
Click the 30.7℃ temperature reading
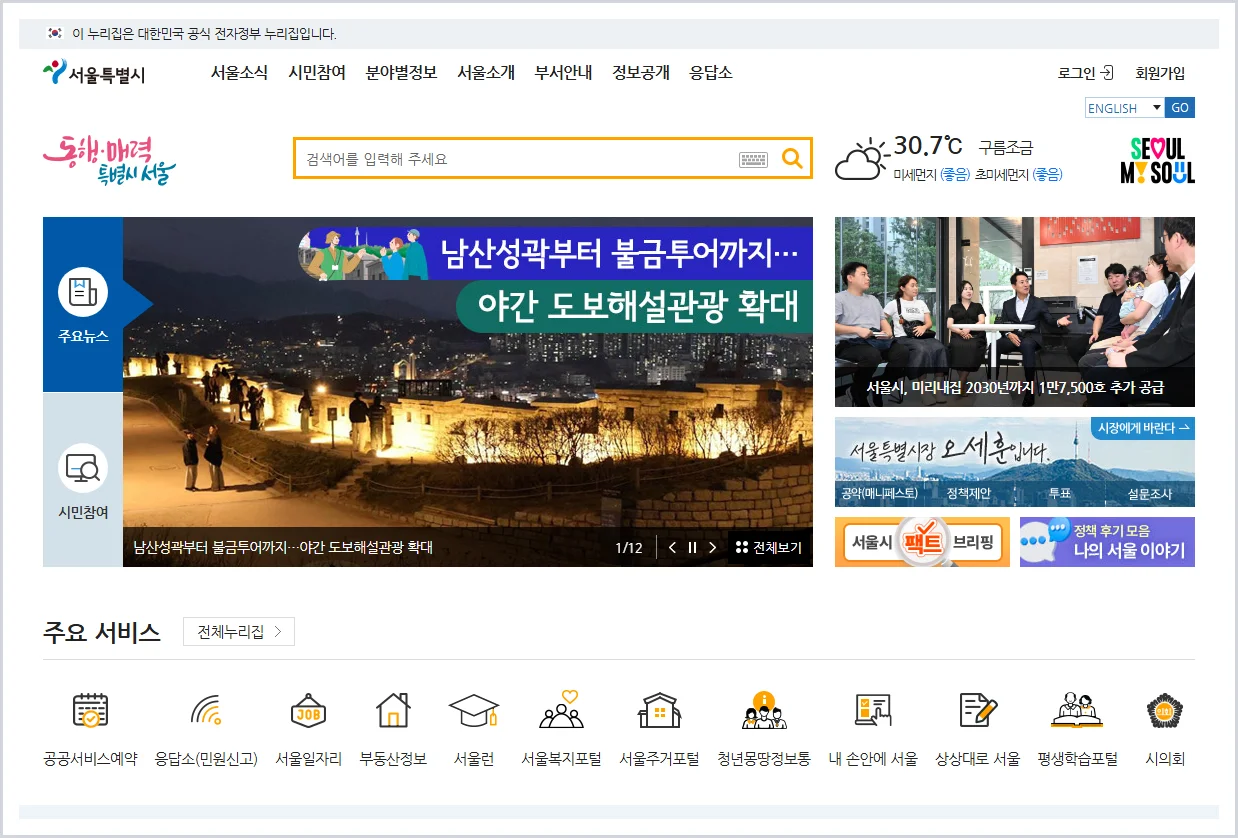(x=927, y=146)
